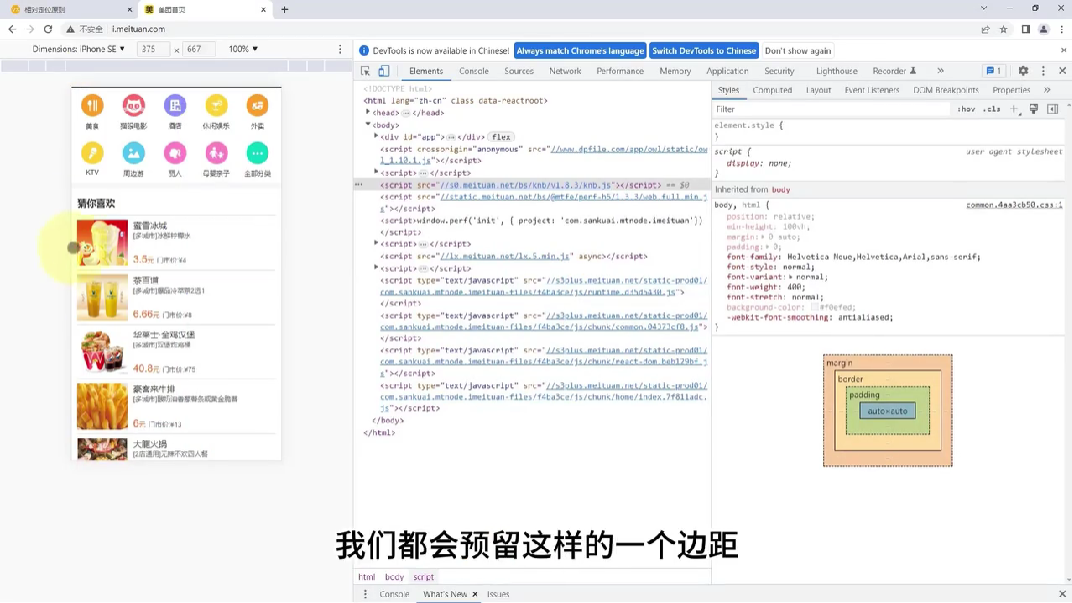Open the Lighthouse panel tab

click(x=836, y=71)
